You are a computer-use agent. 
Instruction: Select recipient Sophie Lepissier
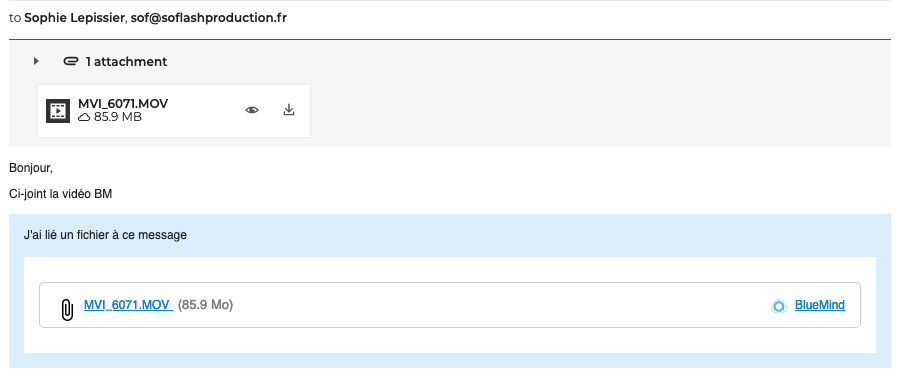click(x=75, y=18)
